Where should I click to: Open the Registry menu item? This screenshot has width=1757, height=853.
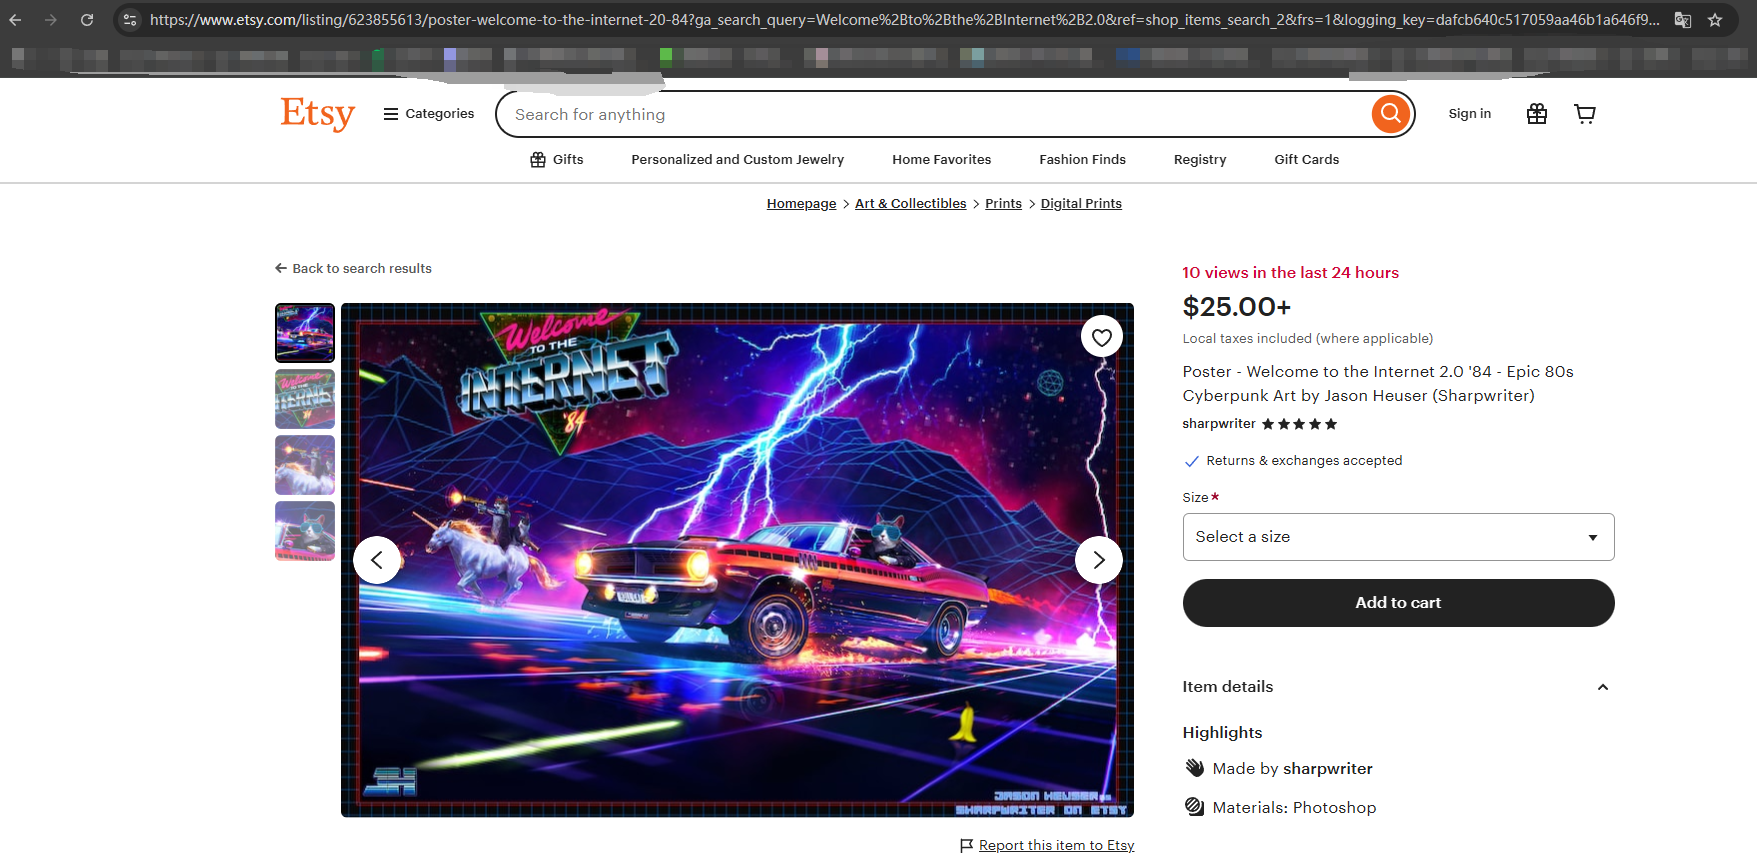point(1199,160)
